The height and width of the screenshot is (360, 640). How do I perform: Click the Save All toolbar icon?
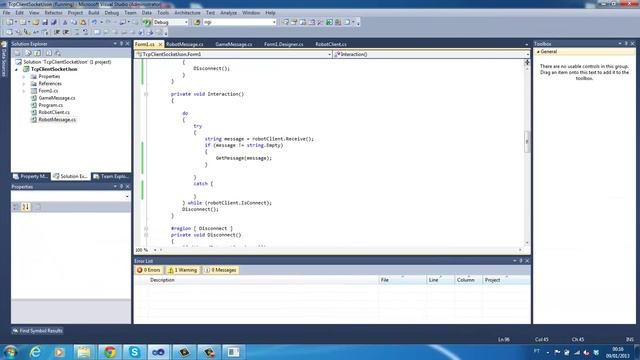tap(54, 22)
